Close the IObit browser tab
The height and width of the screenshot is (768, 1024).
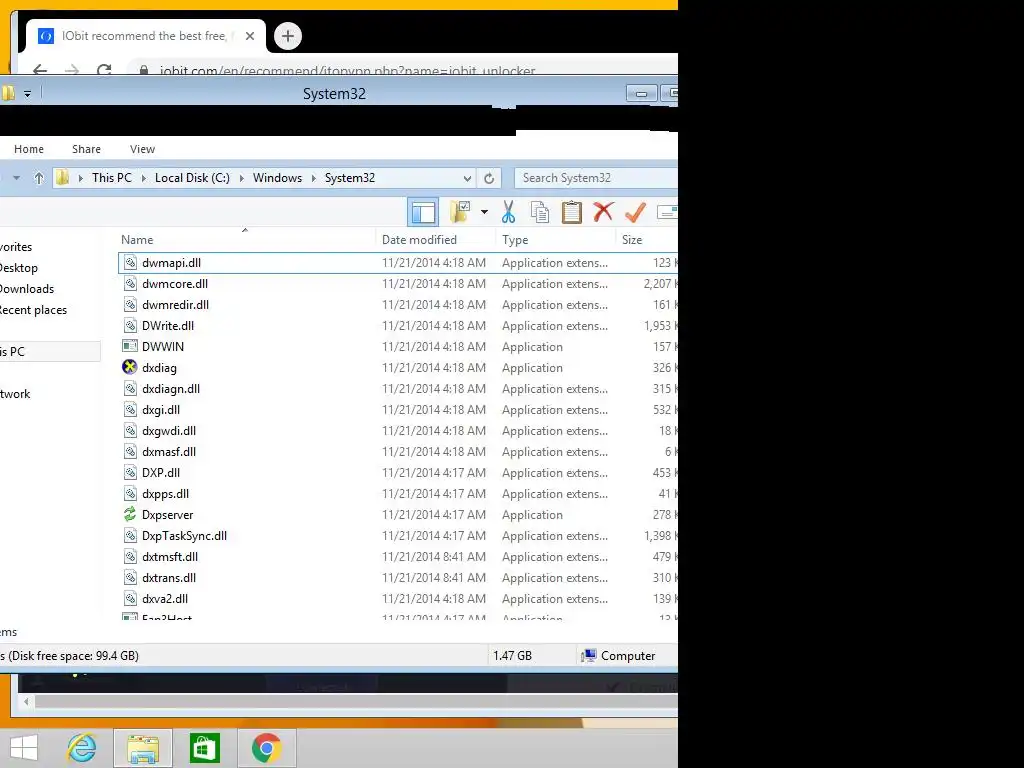click(x=249, y=36)
